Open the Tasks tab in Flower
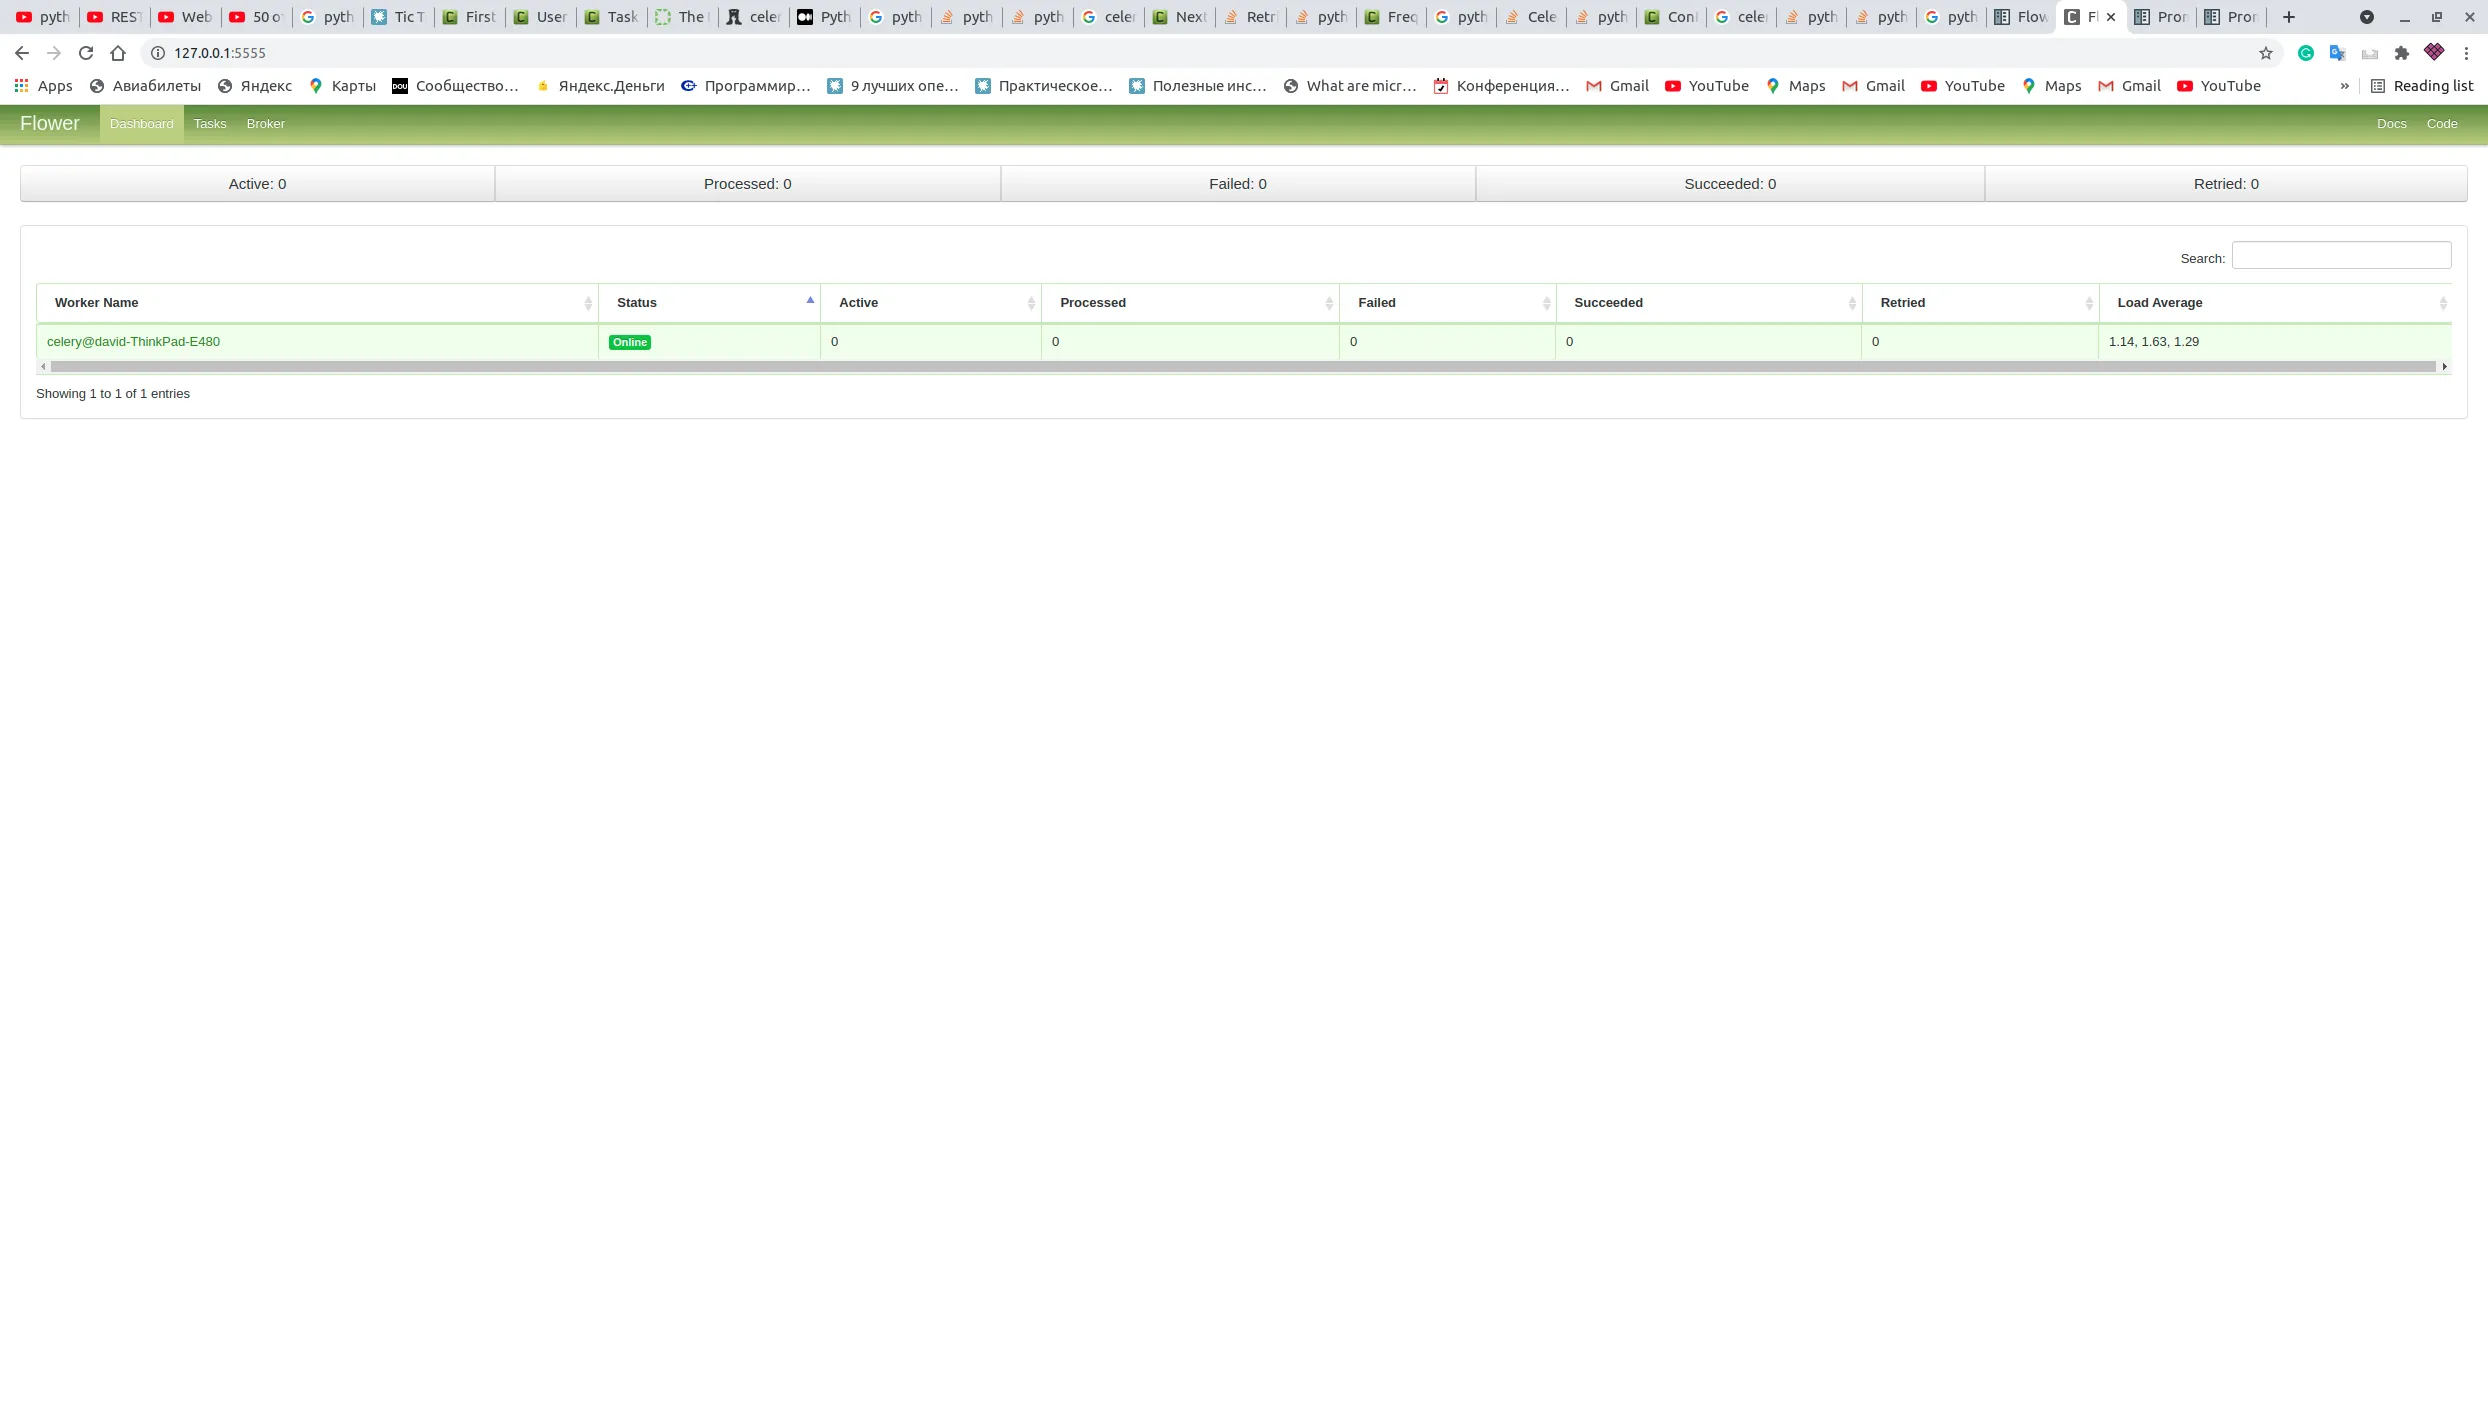The height and width of the screenshot is (1413, 2488). click(x=210, y=124)
